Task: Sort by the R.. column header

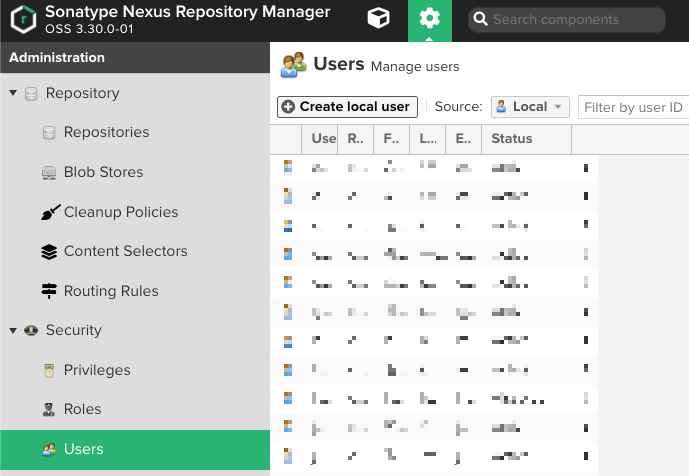Action: click(355, 139)
